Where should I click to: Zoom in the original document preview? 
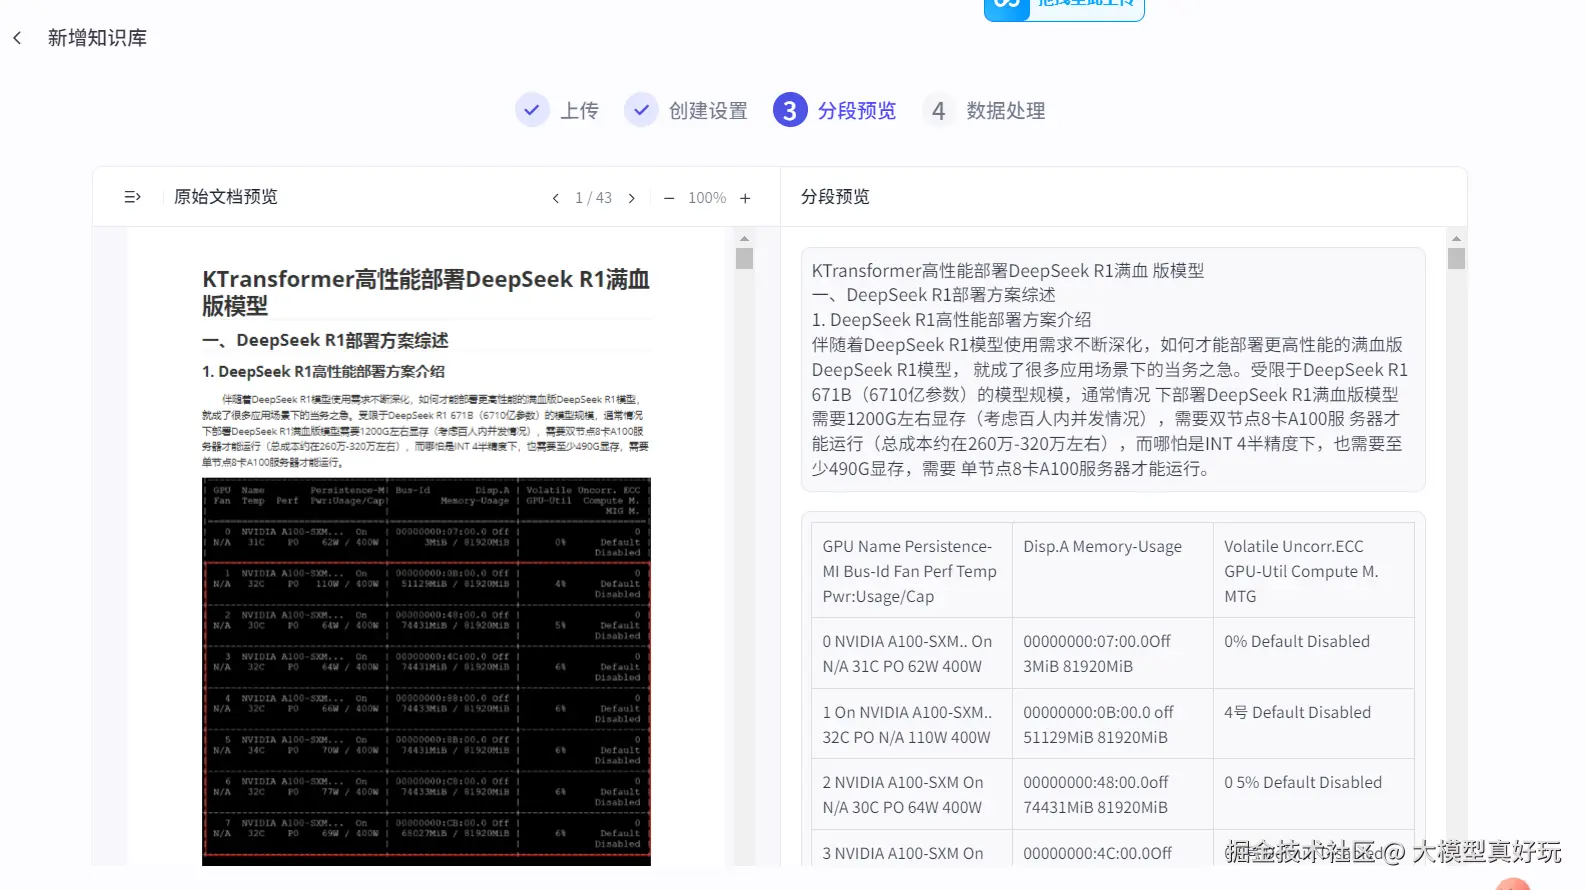click(745, 198)
